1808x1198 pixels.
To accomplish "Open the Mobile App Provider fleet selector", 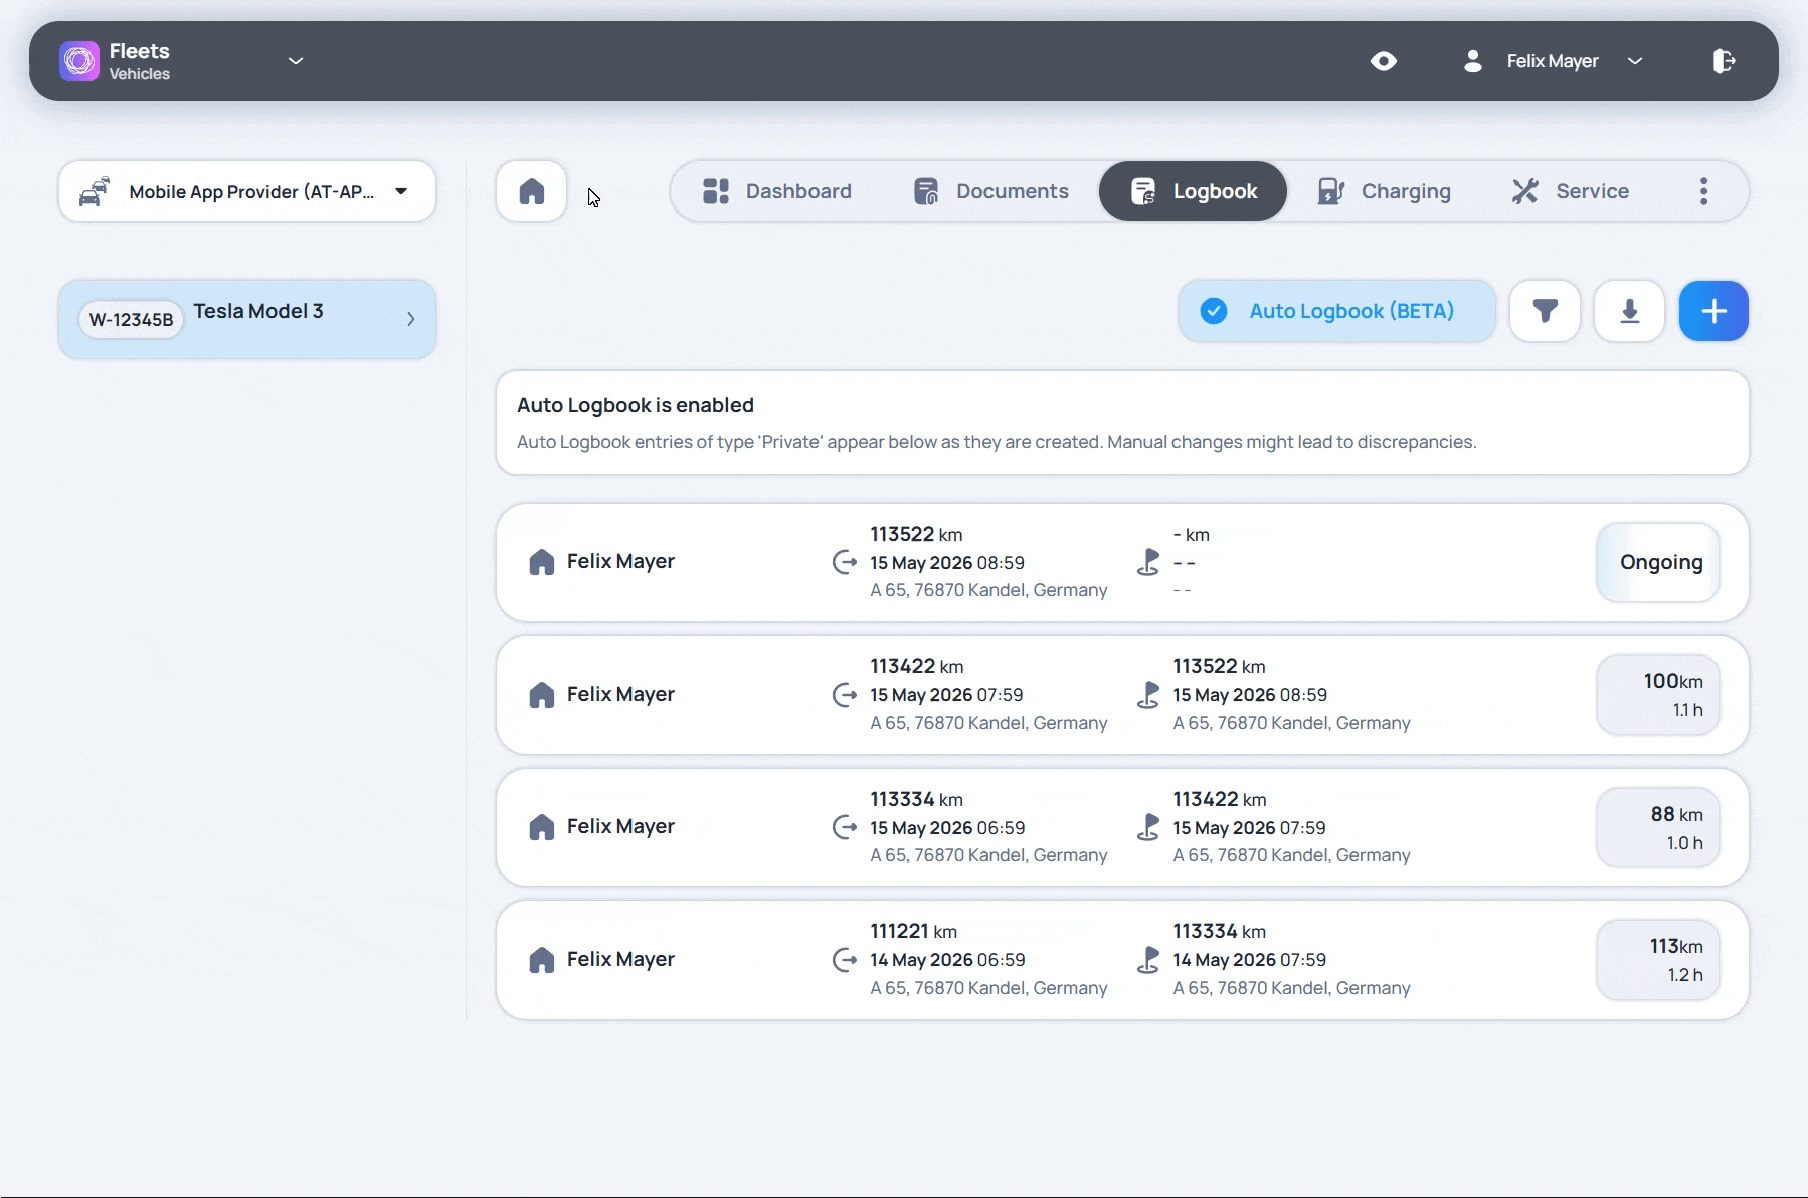I will coord(247,191).
